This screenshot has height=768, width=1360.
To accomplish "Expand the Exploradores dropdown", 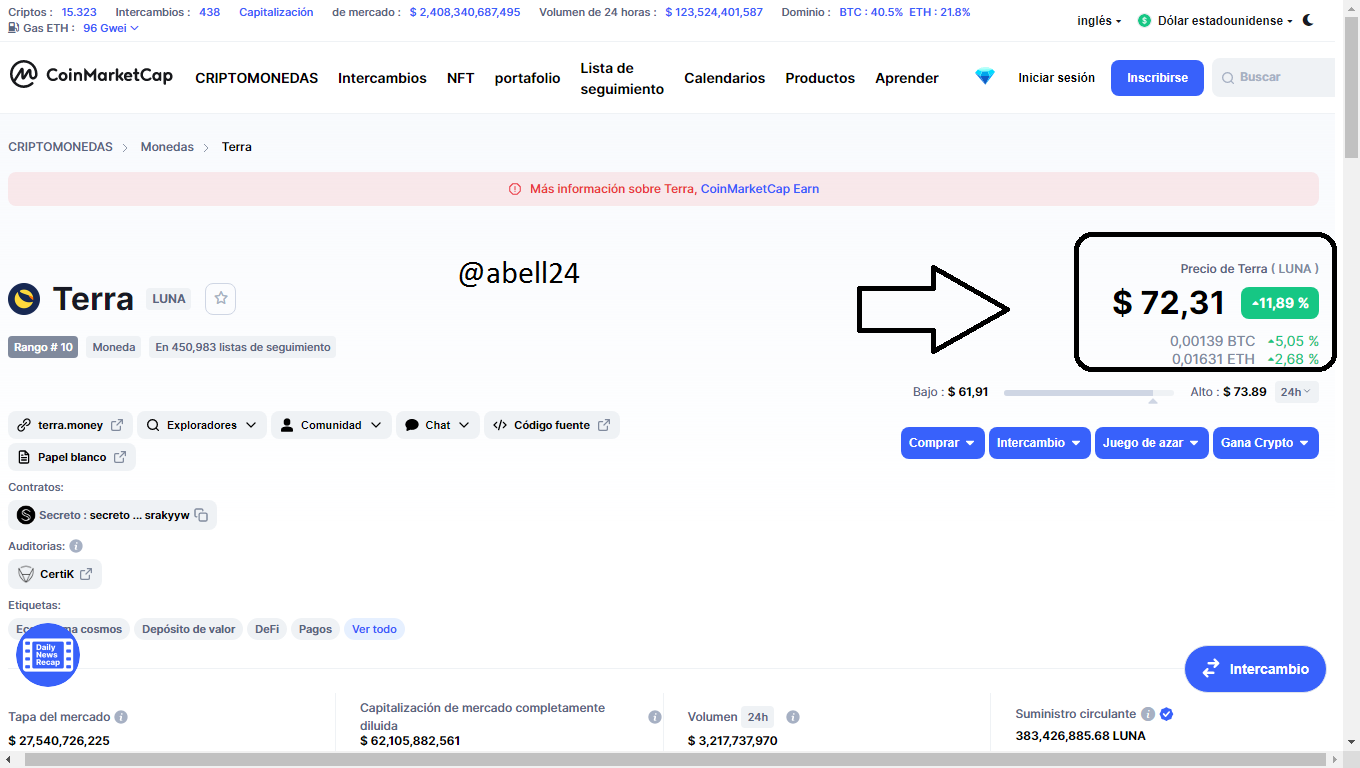I will 202,425.
